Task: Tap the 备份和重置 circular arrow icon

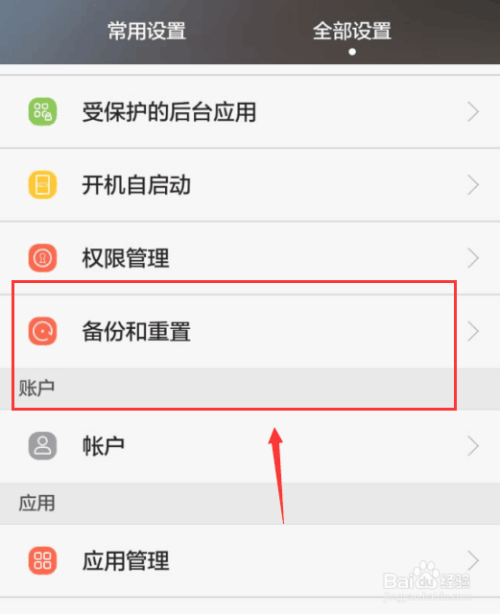Action: tap(43, 331)
